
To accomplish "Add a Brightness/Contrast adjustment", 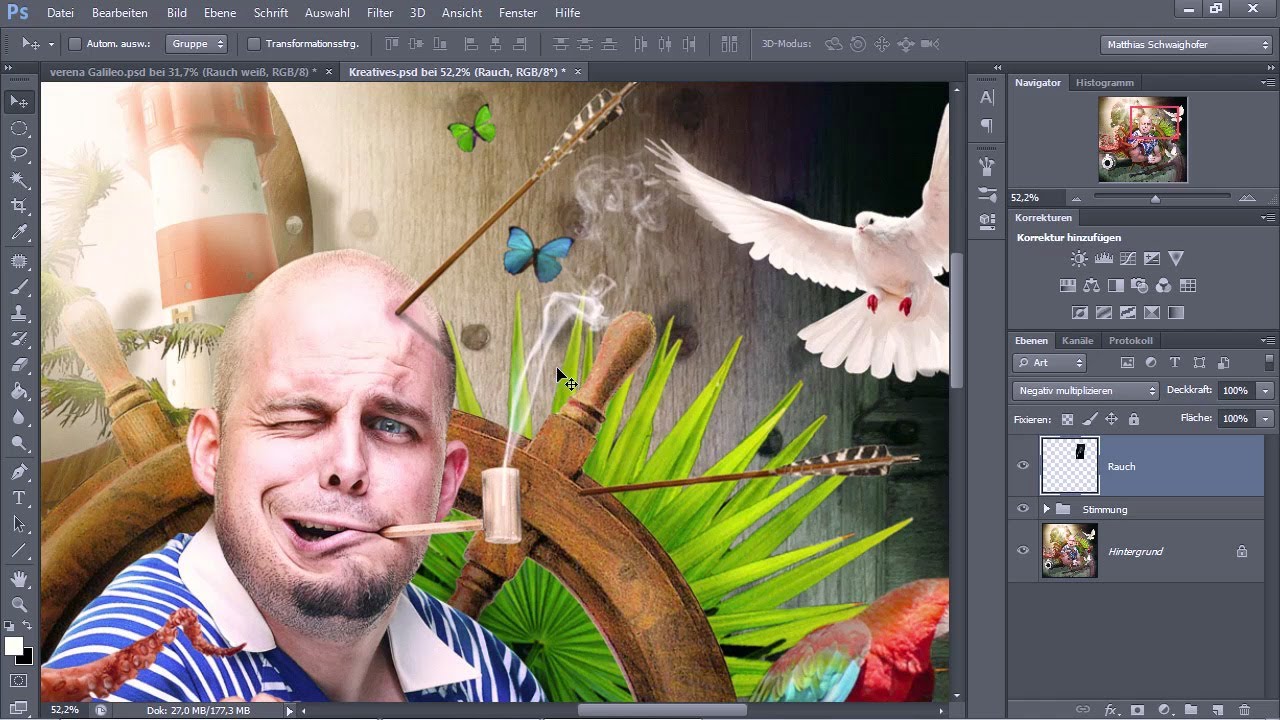I will (1079, 258).
